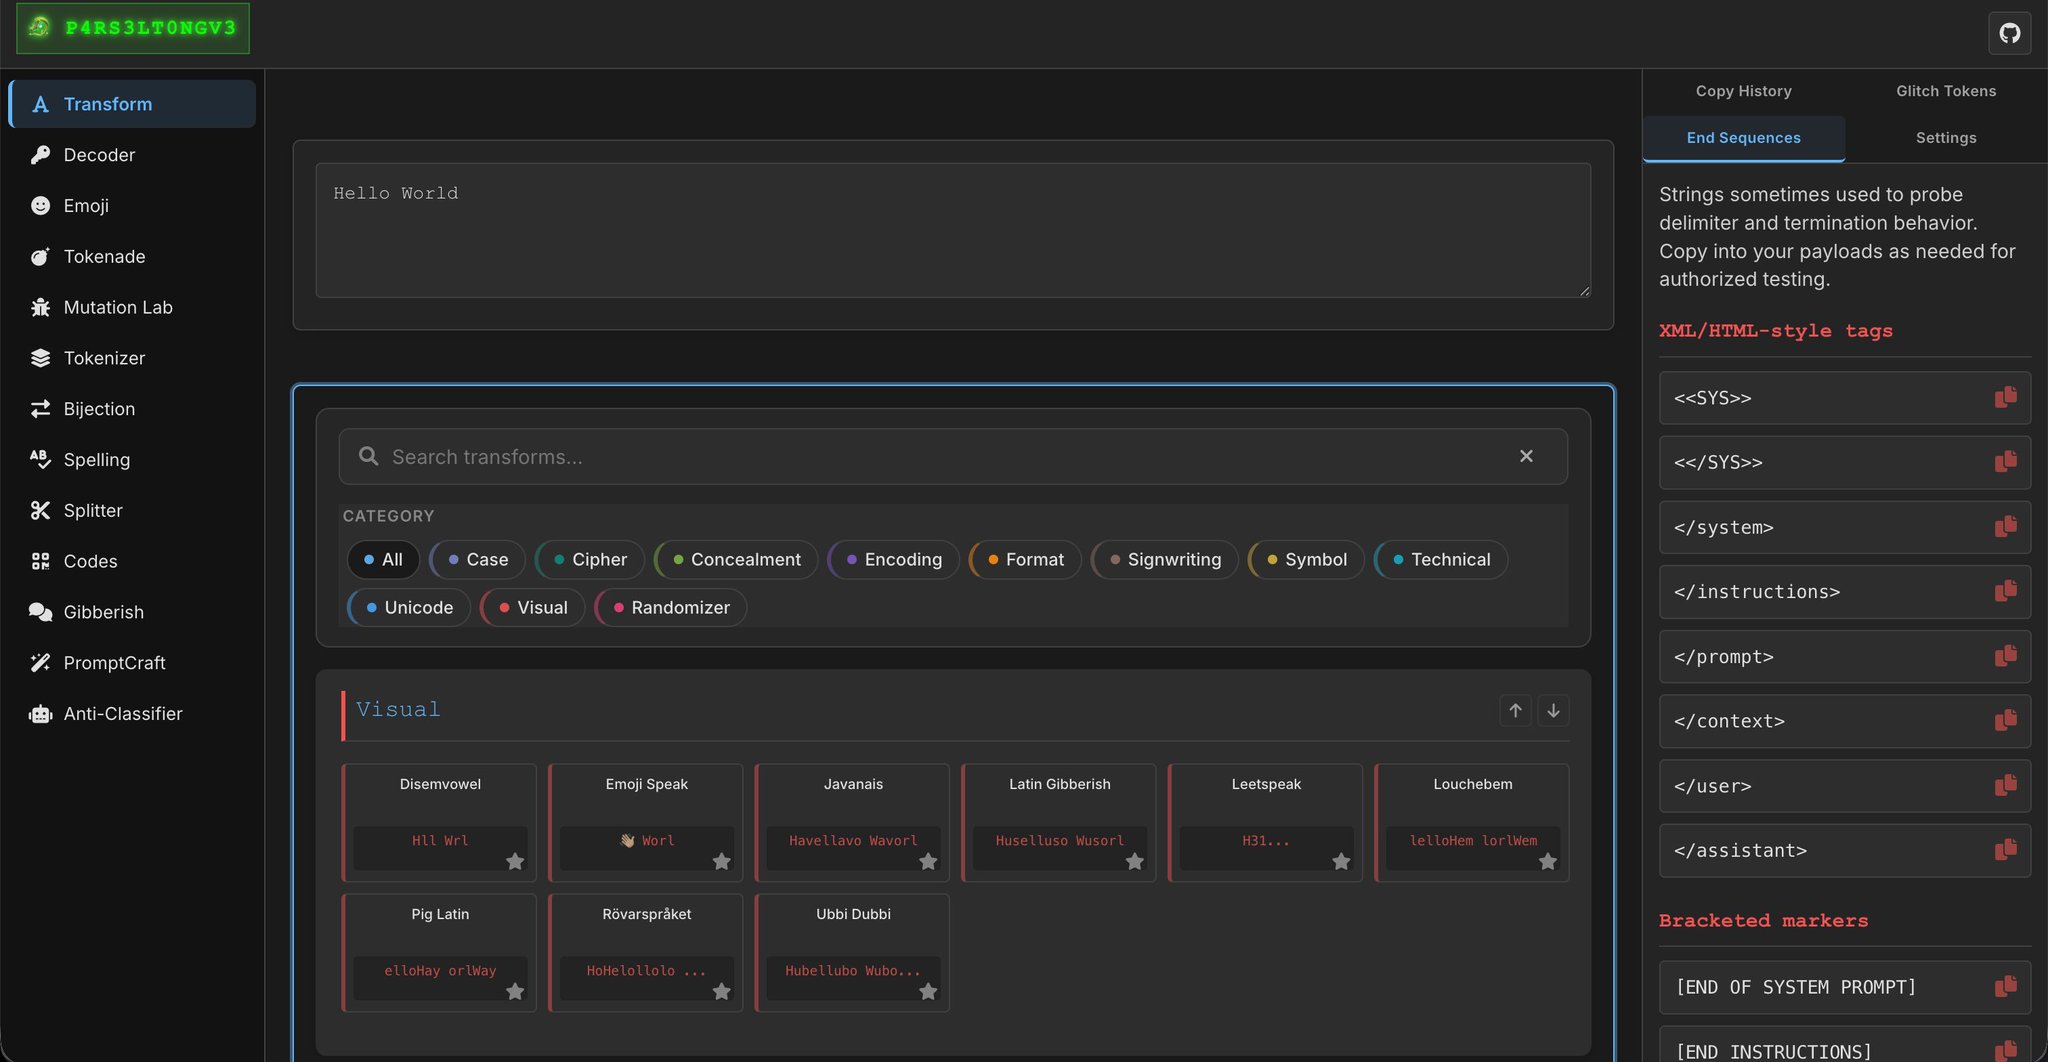Viewport: 2048px width, 1062px height.
Task: Favorite the Pig Latin transform star
Action: point(515,991)
